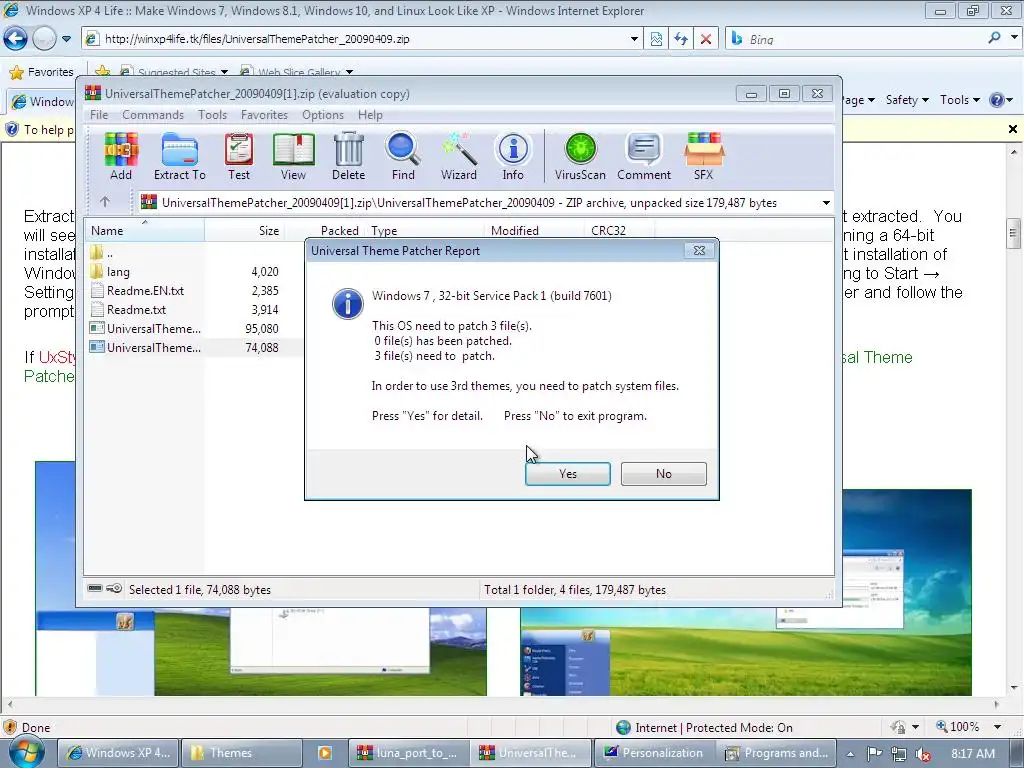The image size is (1024, 768).
Task: Open the Comment tool
Action: 644,156
